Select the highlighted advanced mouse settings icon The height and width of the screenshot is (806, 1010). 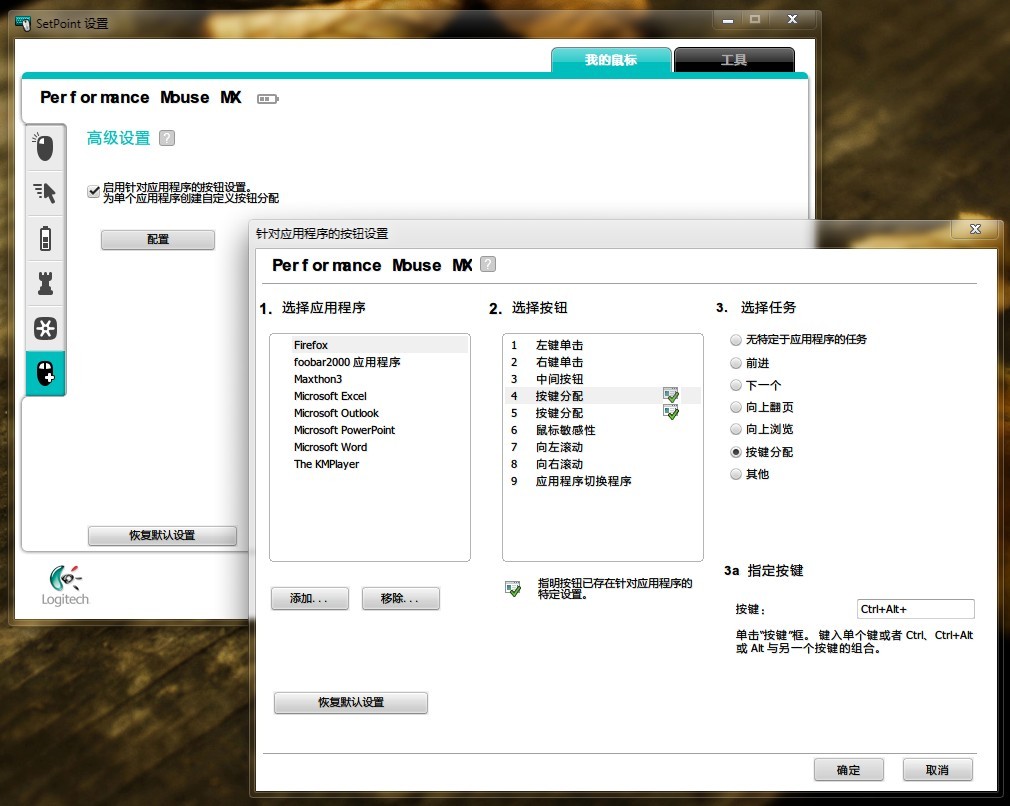click(45, 373)
